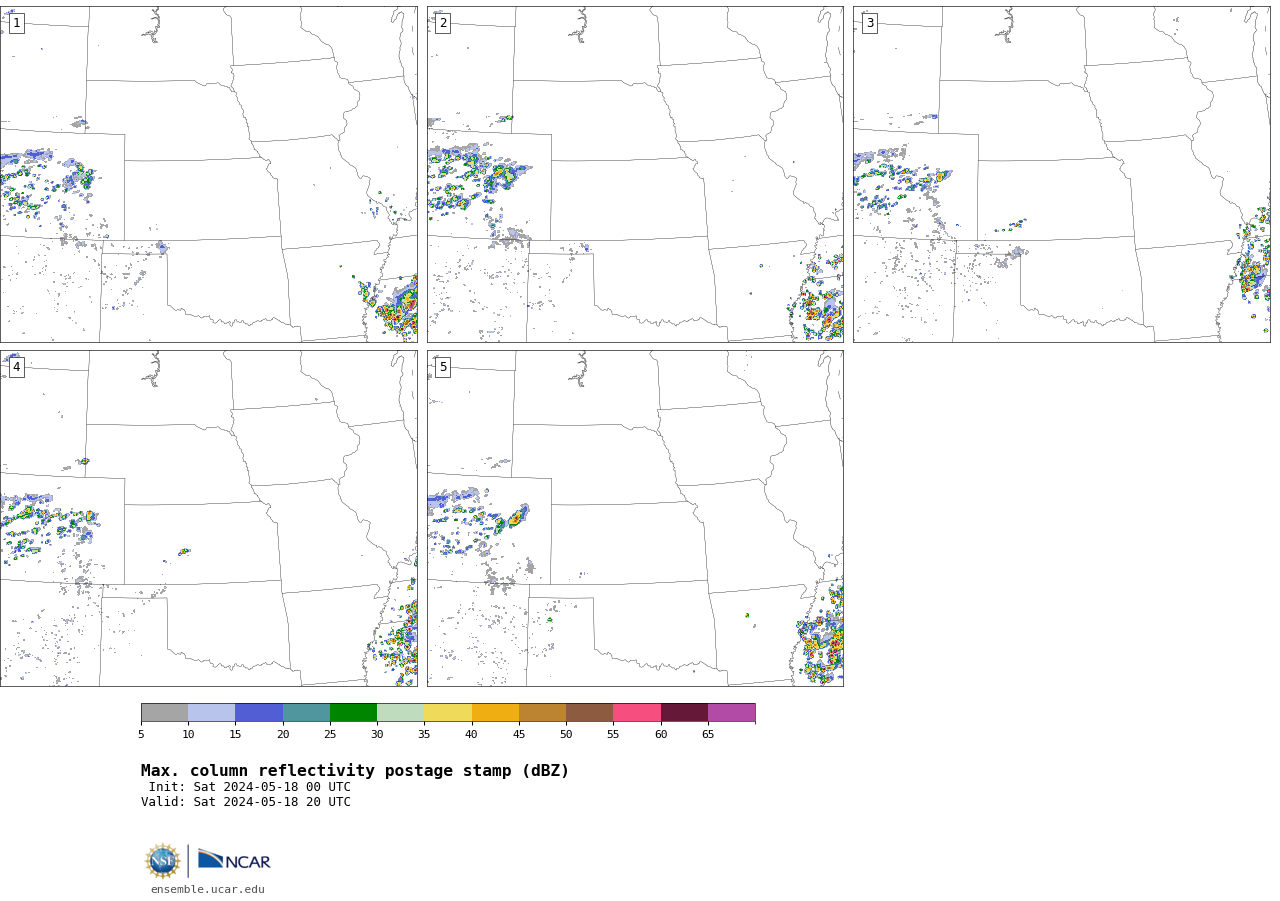The image size is (1280, 901).
Task: Click the 'Valid: Sat 2024-05-18 20 UTC' line
Action: [246, 802]
